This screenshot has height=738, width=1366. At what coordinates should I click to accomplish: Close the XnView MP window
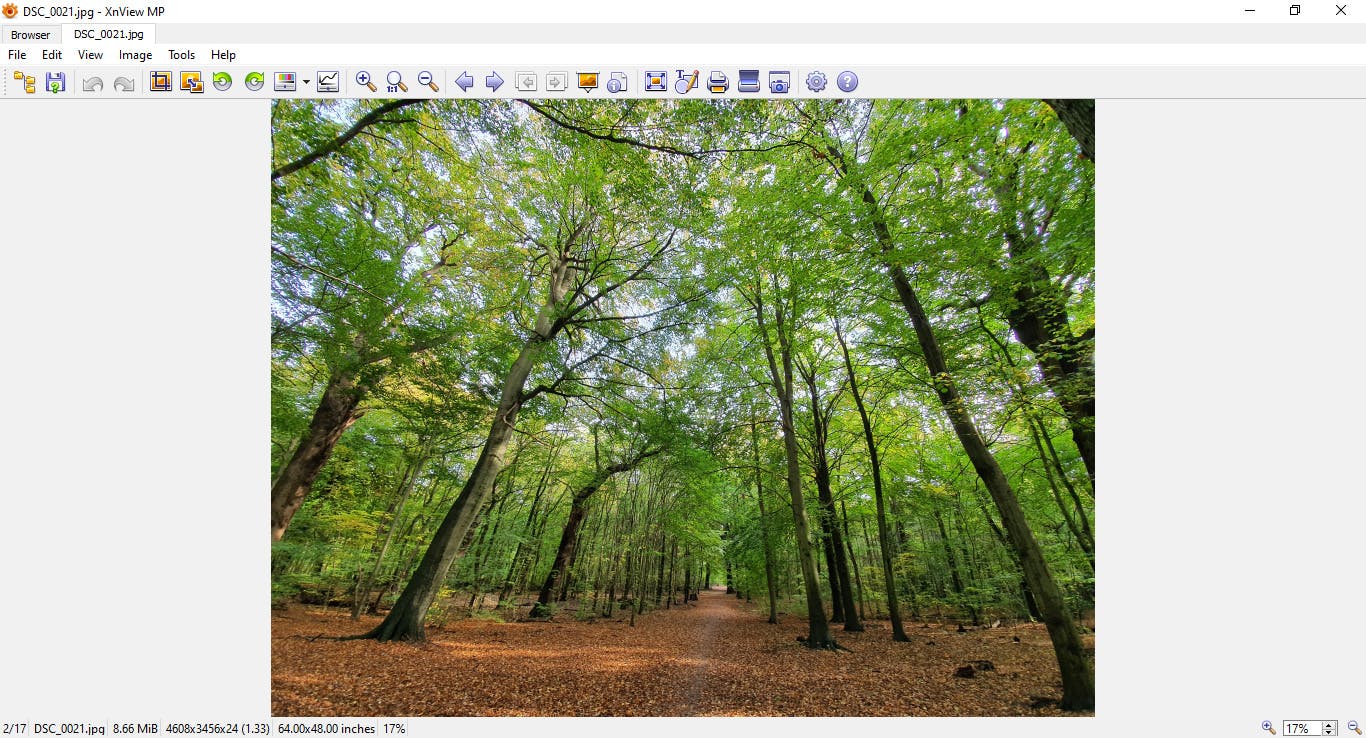tap(1341, 11)
